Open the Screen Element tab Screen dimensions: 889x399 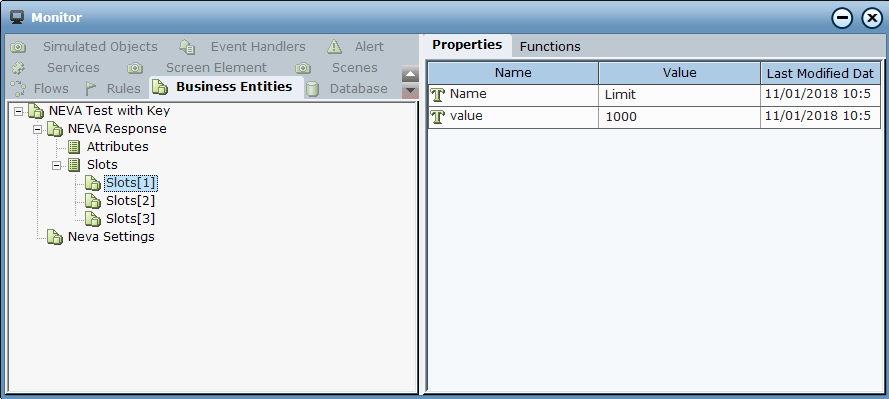coord(216,68)
